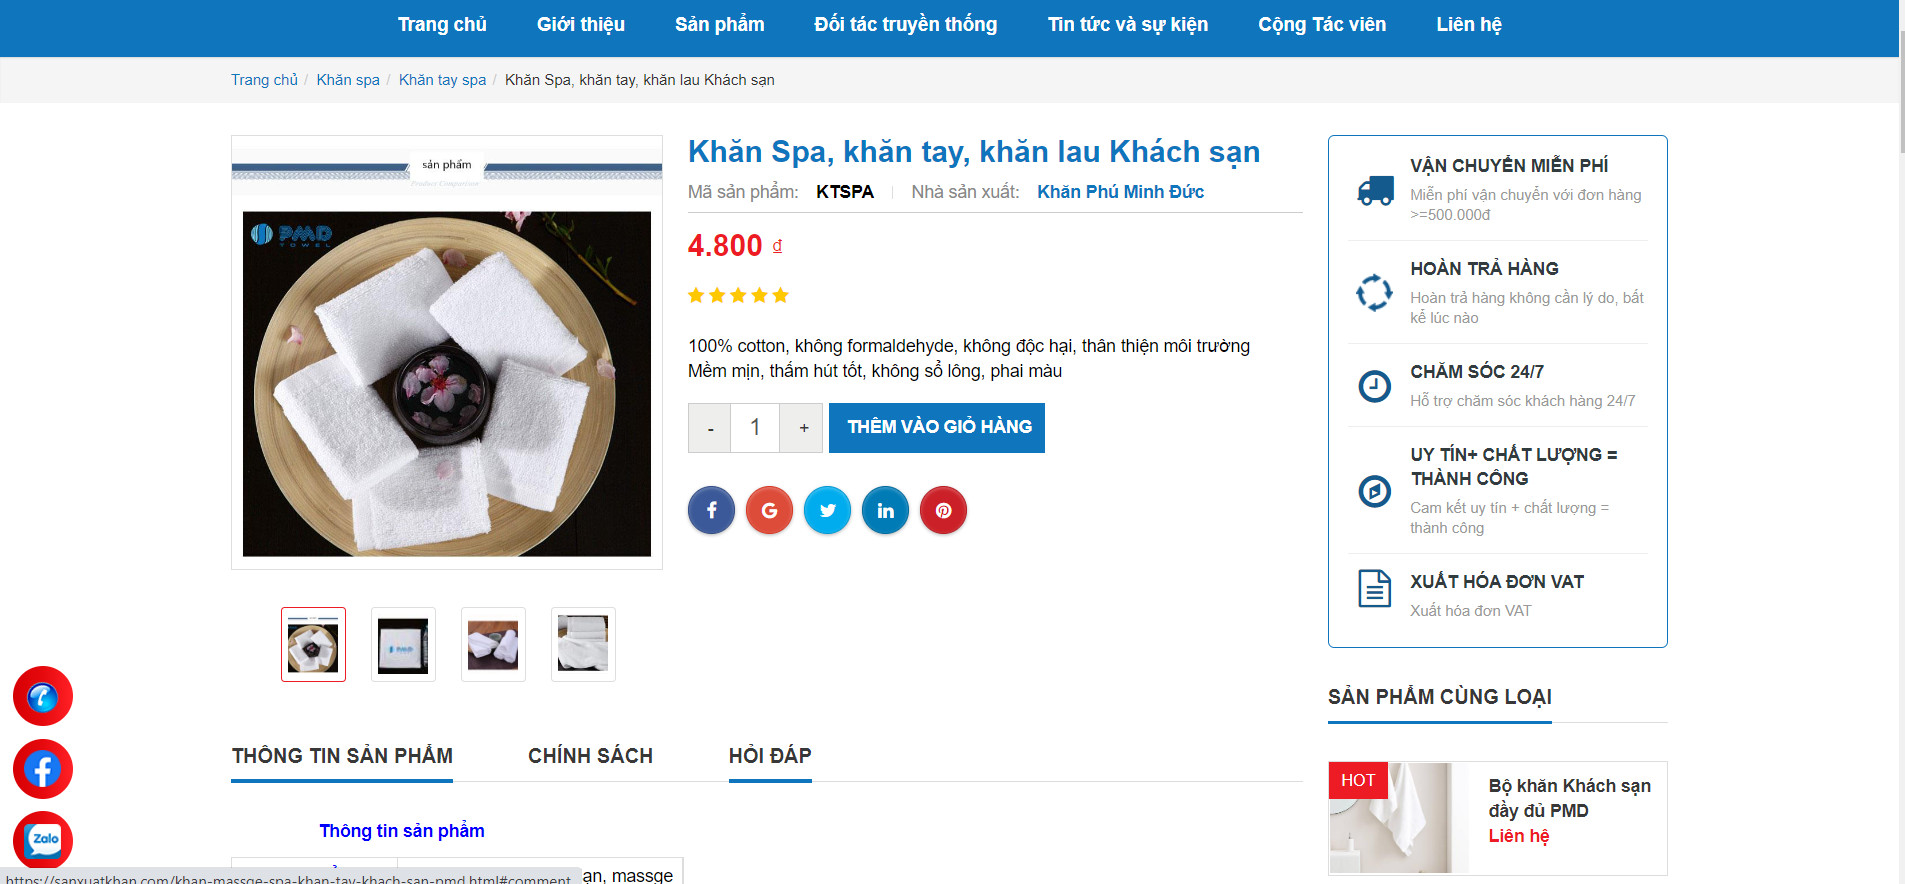Viewport: 1905px width, 884px height.
Task: Click the five-star product rating
Action: [738, 295]
